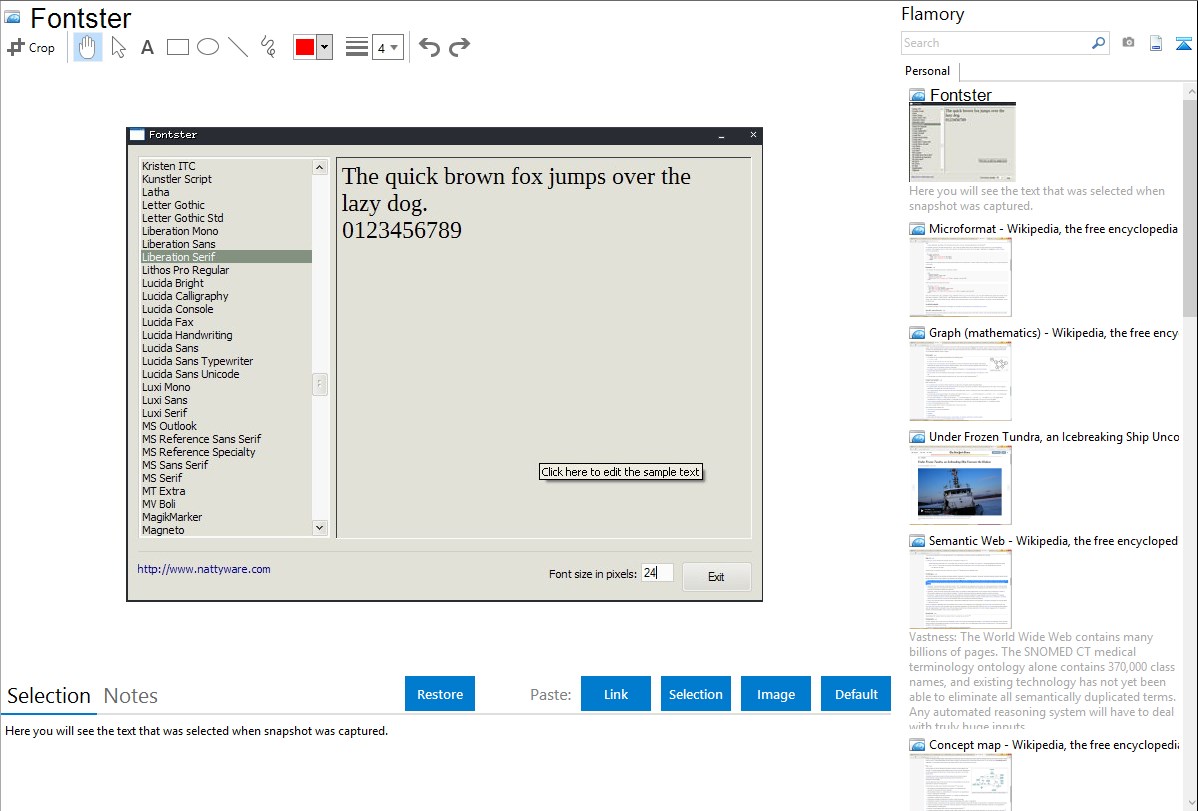Click the Fontster window title bar icon
This screenshot has width=1198, height=811.
click(x=138, y=135)
